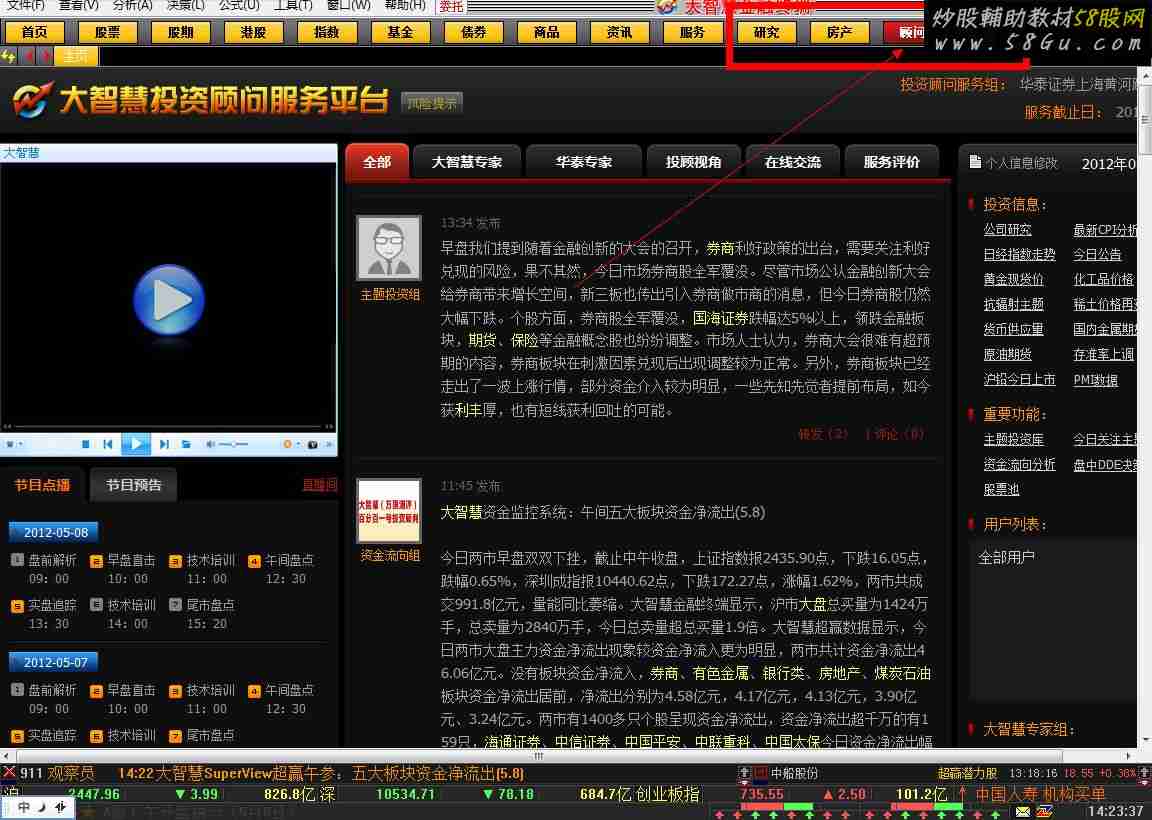The image size is (1152, 820).
Task: Switch to the 节目预告 tab
Action: 133,485
